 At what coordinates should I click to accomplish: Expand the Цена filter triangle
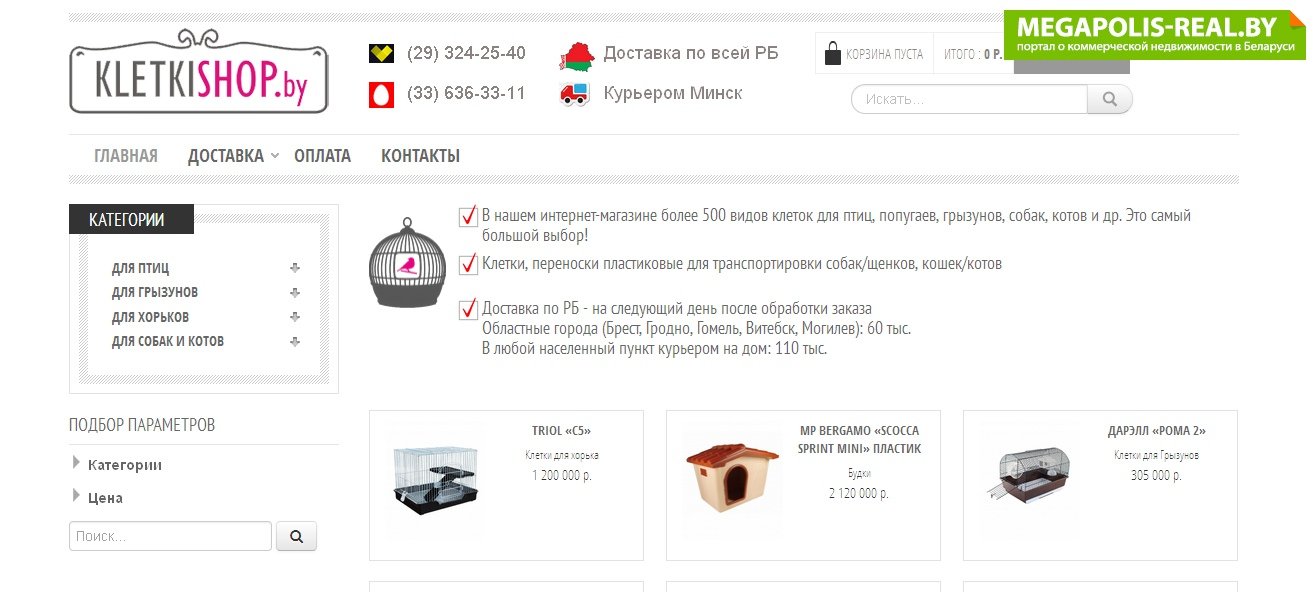click(x=76, y=496)
